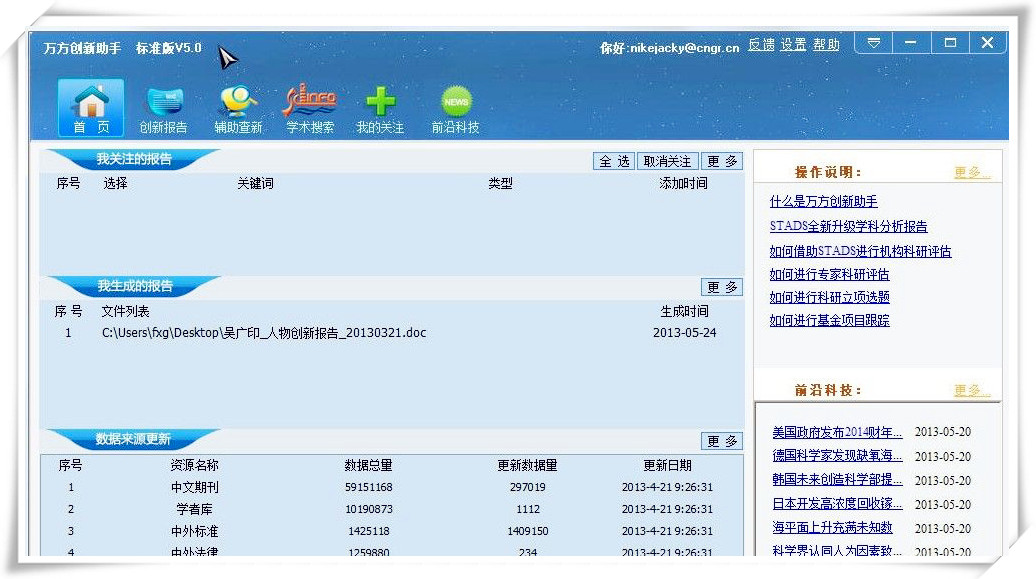
Task: Open news link 日本开发高浓度回收镓...
Action: click(837, 504)
